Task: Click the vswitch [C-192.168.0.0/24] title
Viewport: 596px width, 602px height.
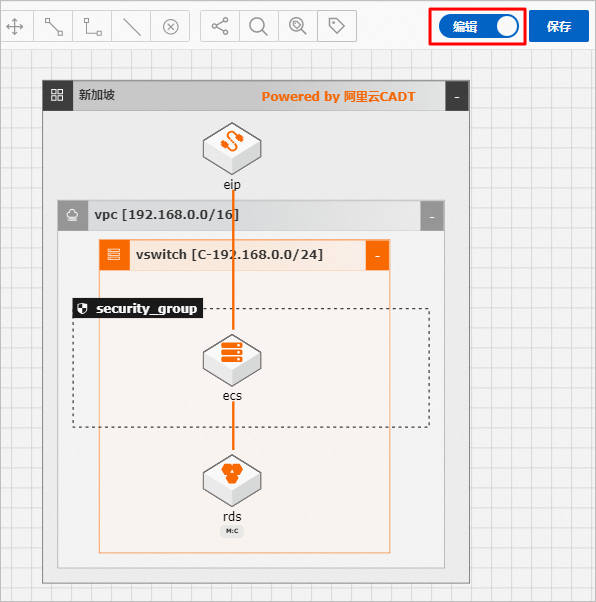Action: coord(229,255)
